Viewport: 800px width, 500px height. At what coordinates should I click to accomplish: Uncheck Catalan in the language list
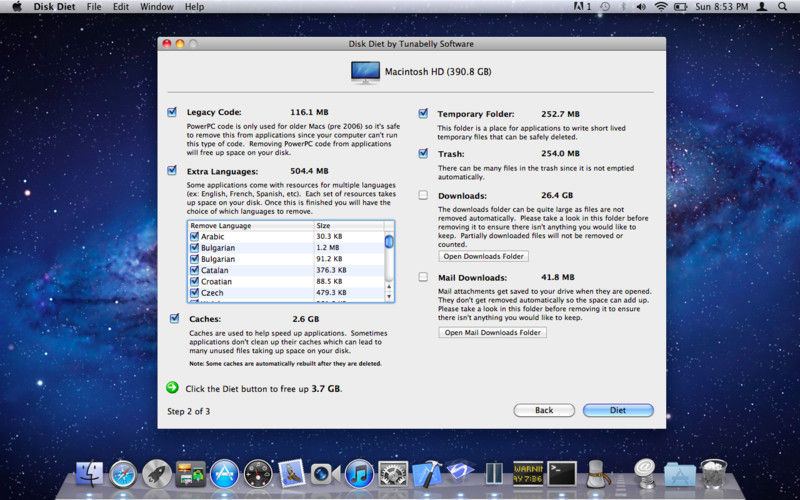[194, 270]
